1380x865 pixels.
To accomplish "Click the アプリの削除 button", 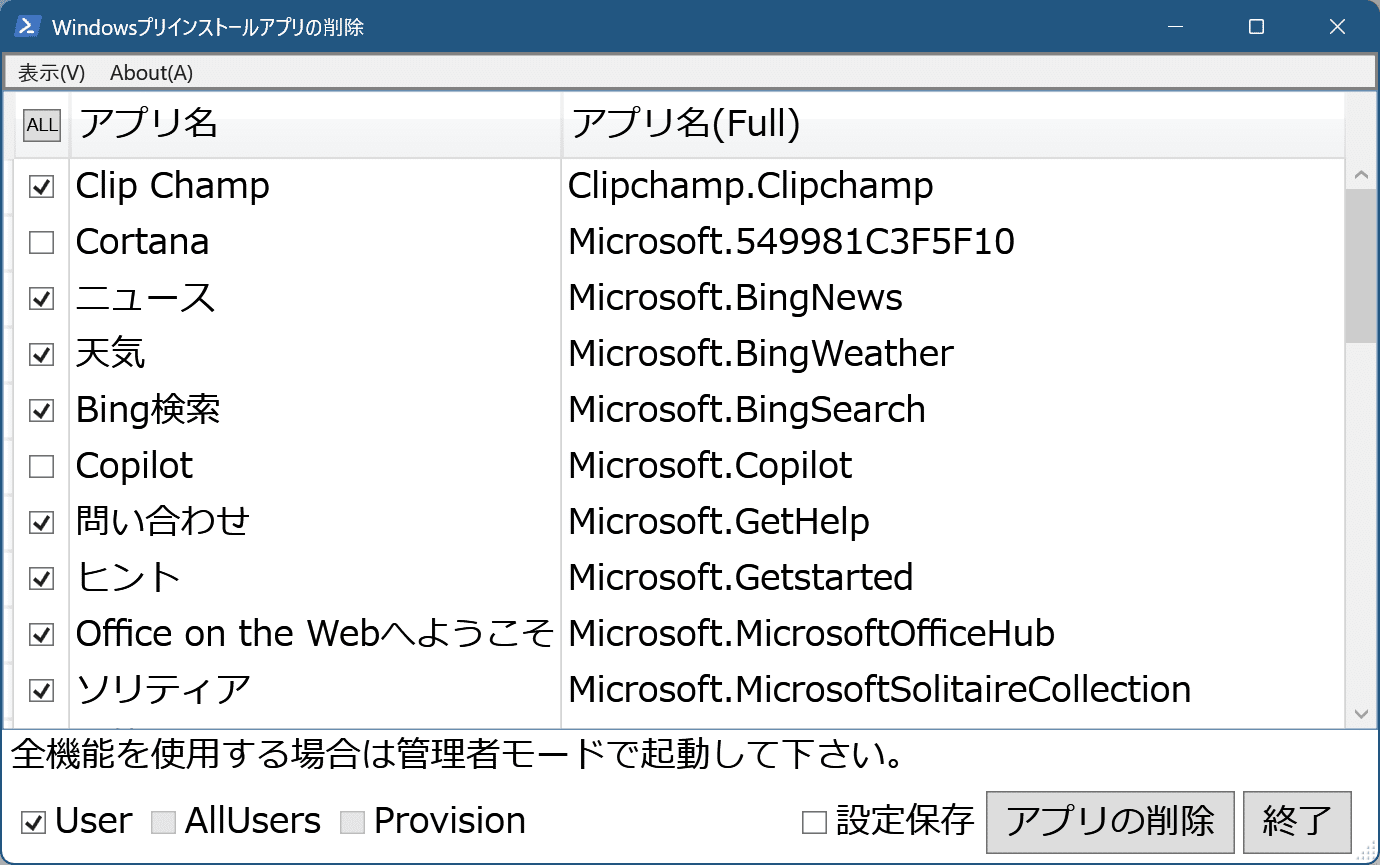I will [1110, 822].
